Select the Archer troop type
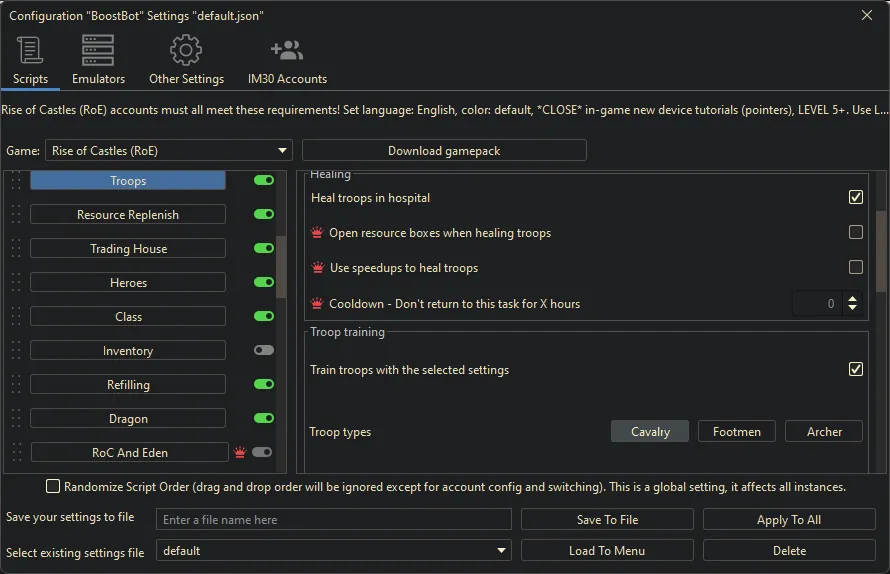 point(824,431)
